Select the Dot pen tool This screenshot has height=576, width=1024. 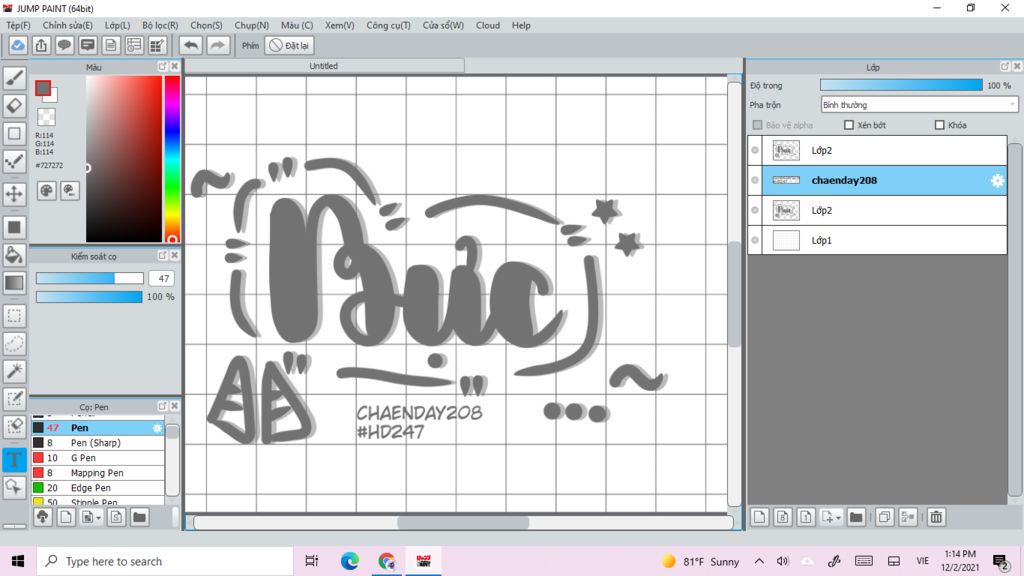coord(14,162)
